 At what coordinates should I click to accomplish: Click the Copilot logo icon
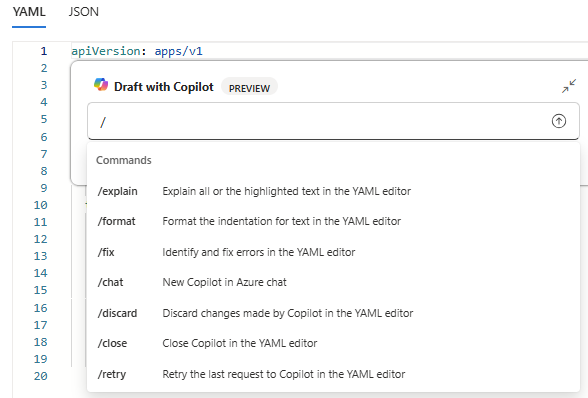tap(101, 85)
